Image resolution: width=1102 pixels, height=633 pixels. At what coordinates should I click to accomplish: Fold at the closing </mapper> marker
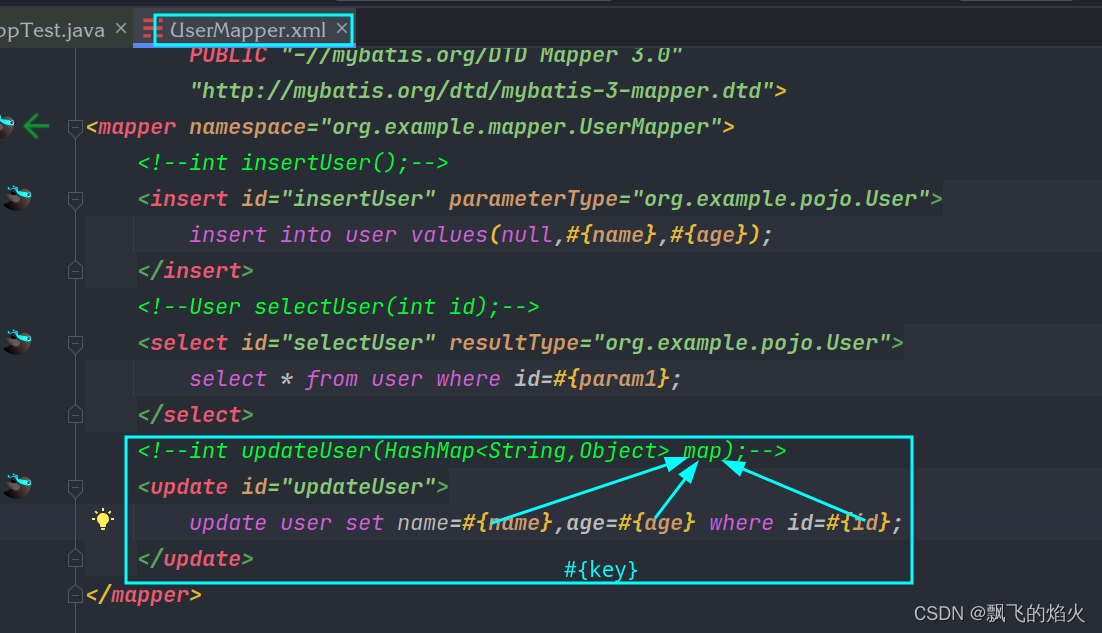tap(75, 595)
